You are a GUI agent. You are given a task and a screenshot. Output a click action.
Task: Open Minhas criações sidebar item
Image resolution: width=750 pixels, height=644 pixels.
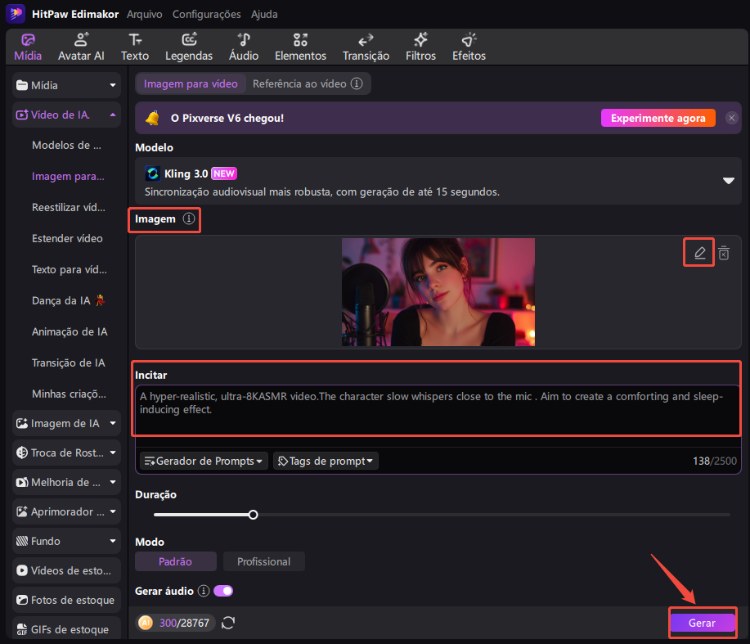(x=69, y=394)
